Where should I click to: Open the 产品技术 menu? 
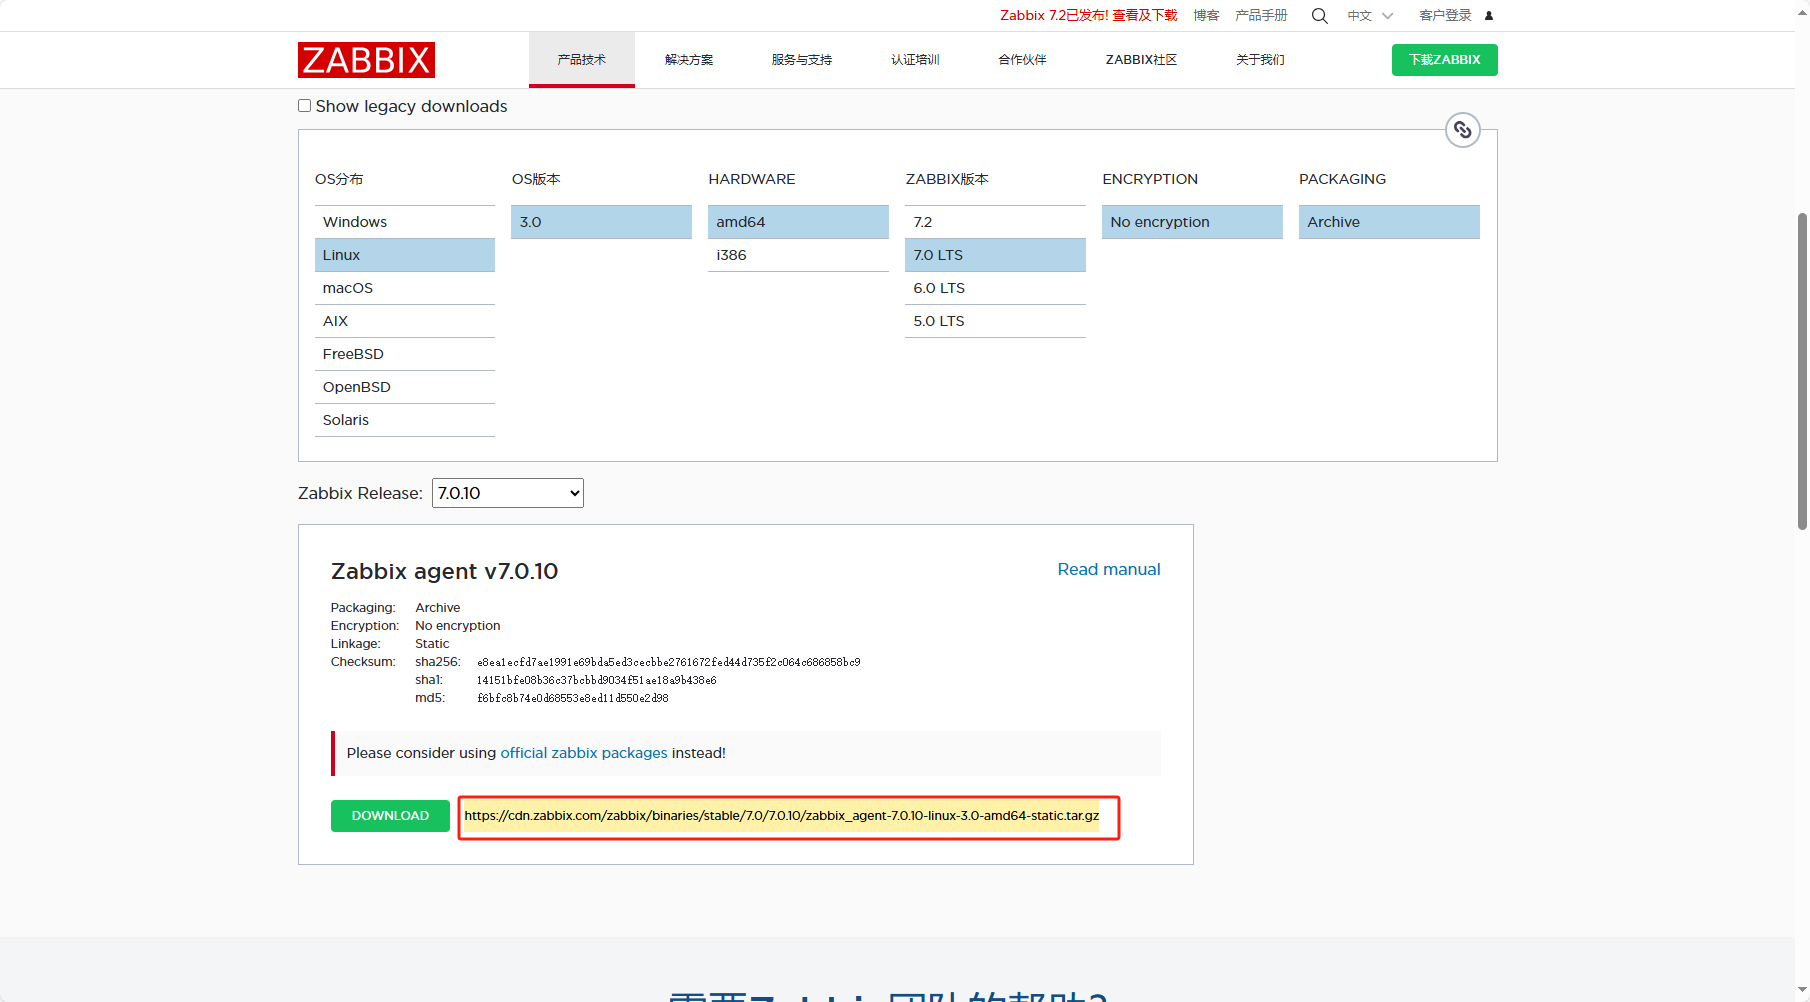point(582,60)
